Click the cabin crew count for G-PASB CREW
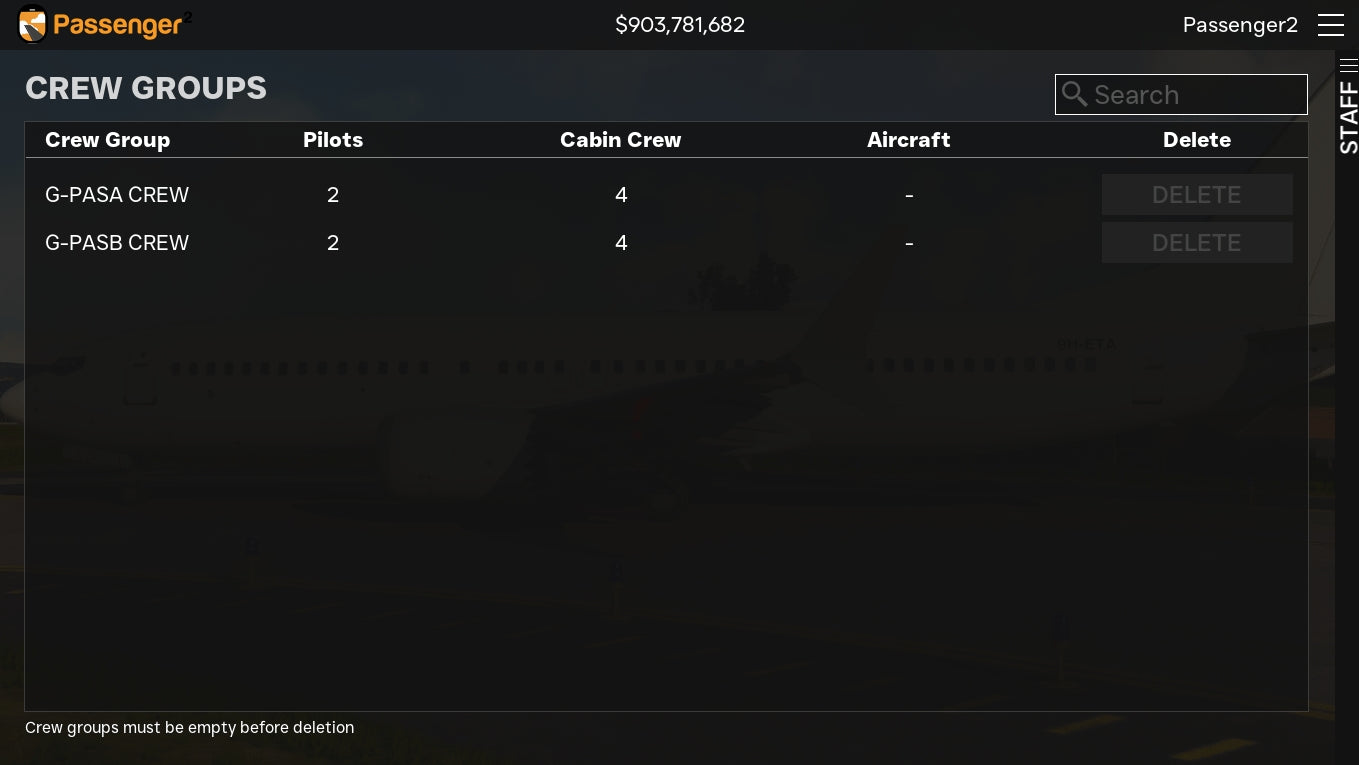Screen dimensions: 1359x765 [621, 243]
